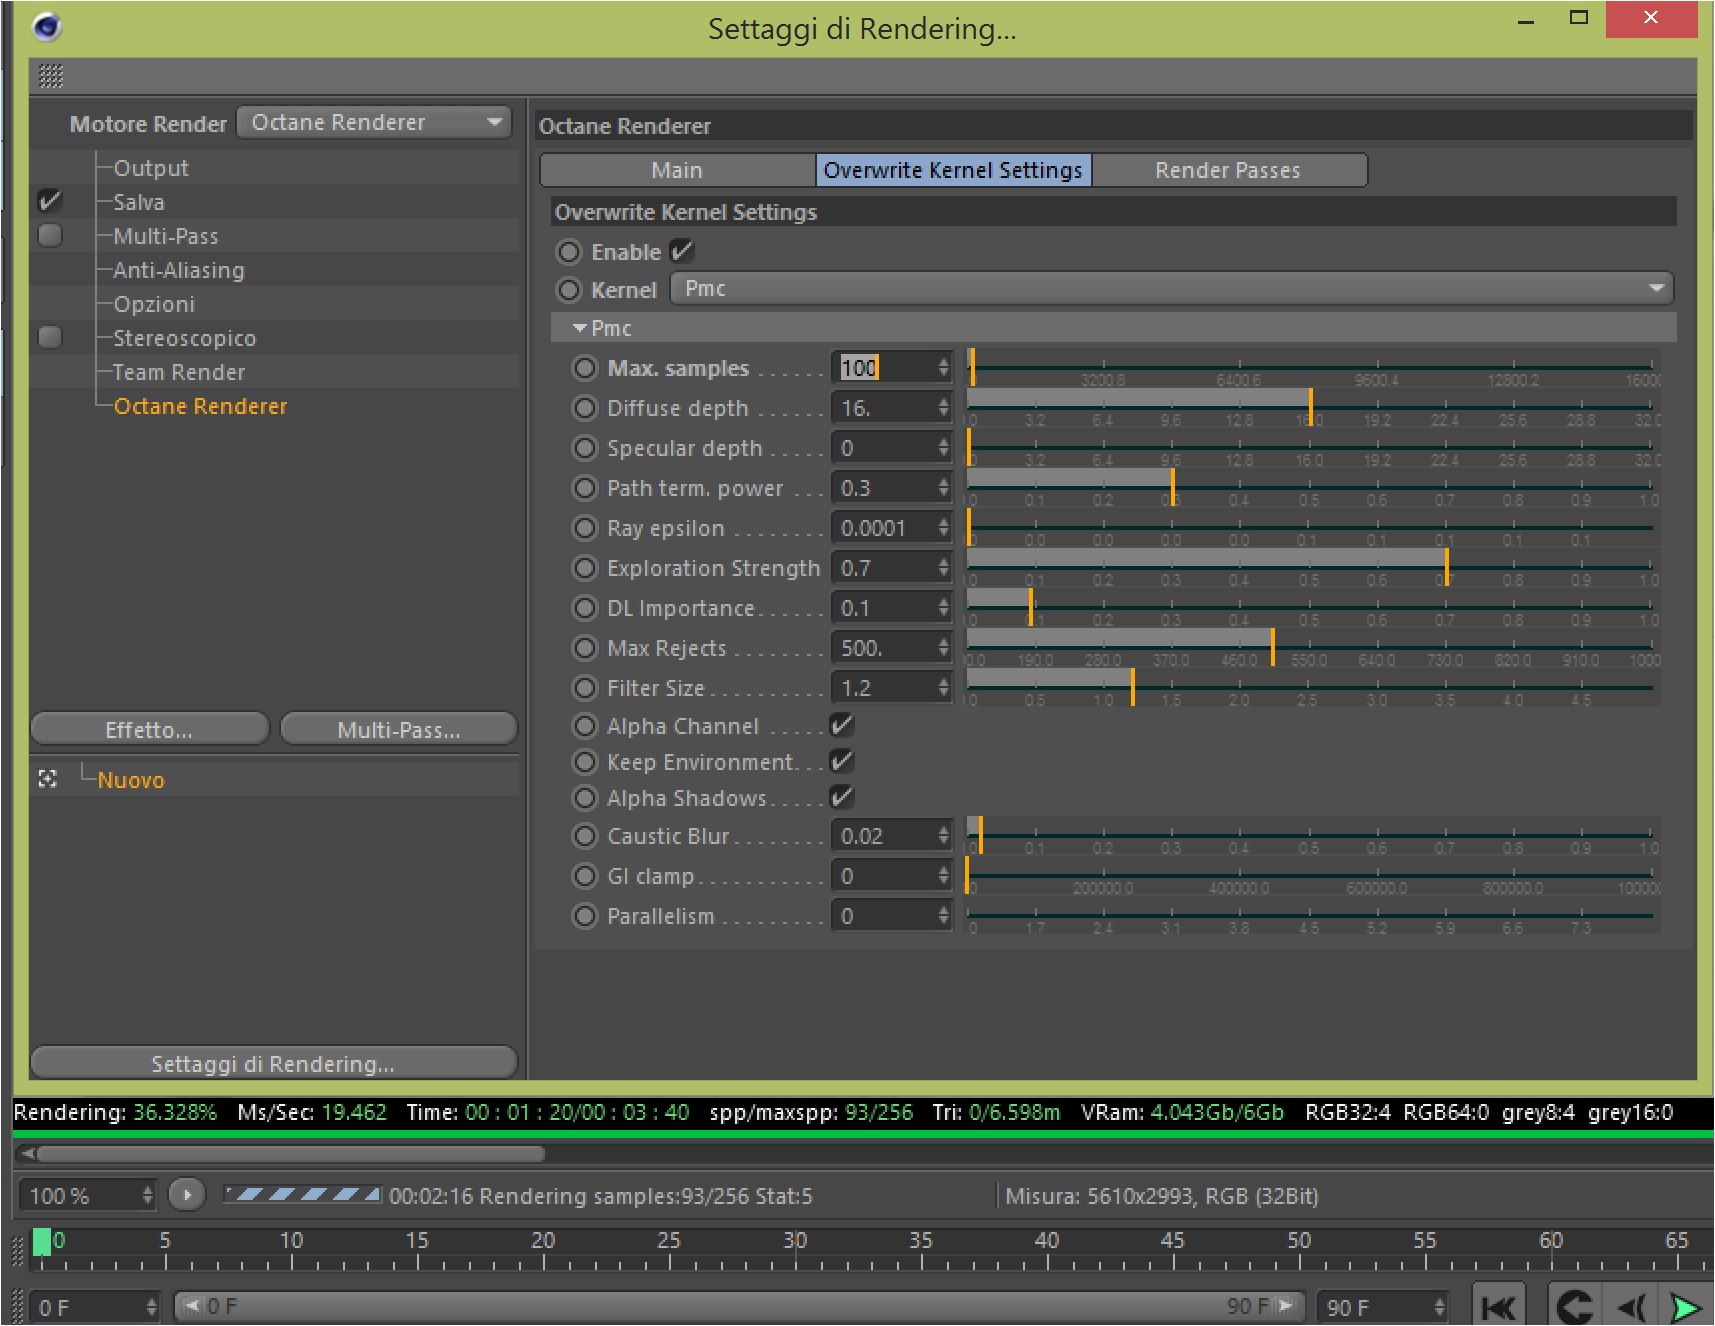Select the Overwrite Kernel Settings tab
Viewport: 1715px width, 1326px height.
pos(953,170)
